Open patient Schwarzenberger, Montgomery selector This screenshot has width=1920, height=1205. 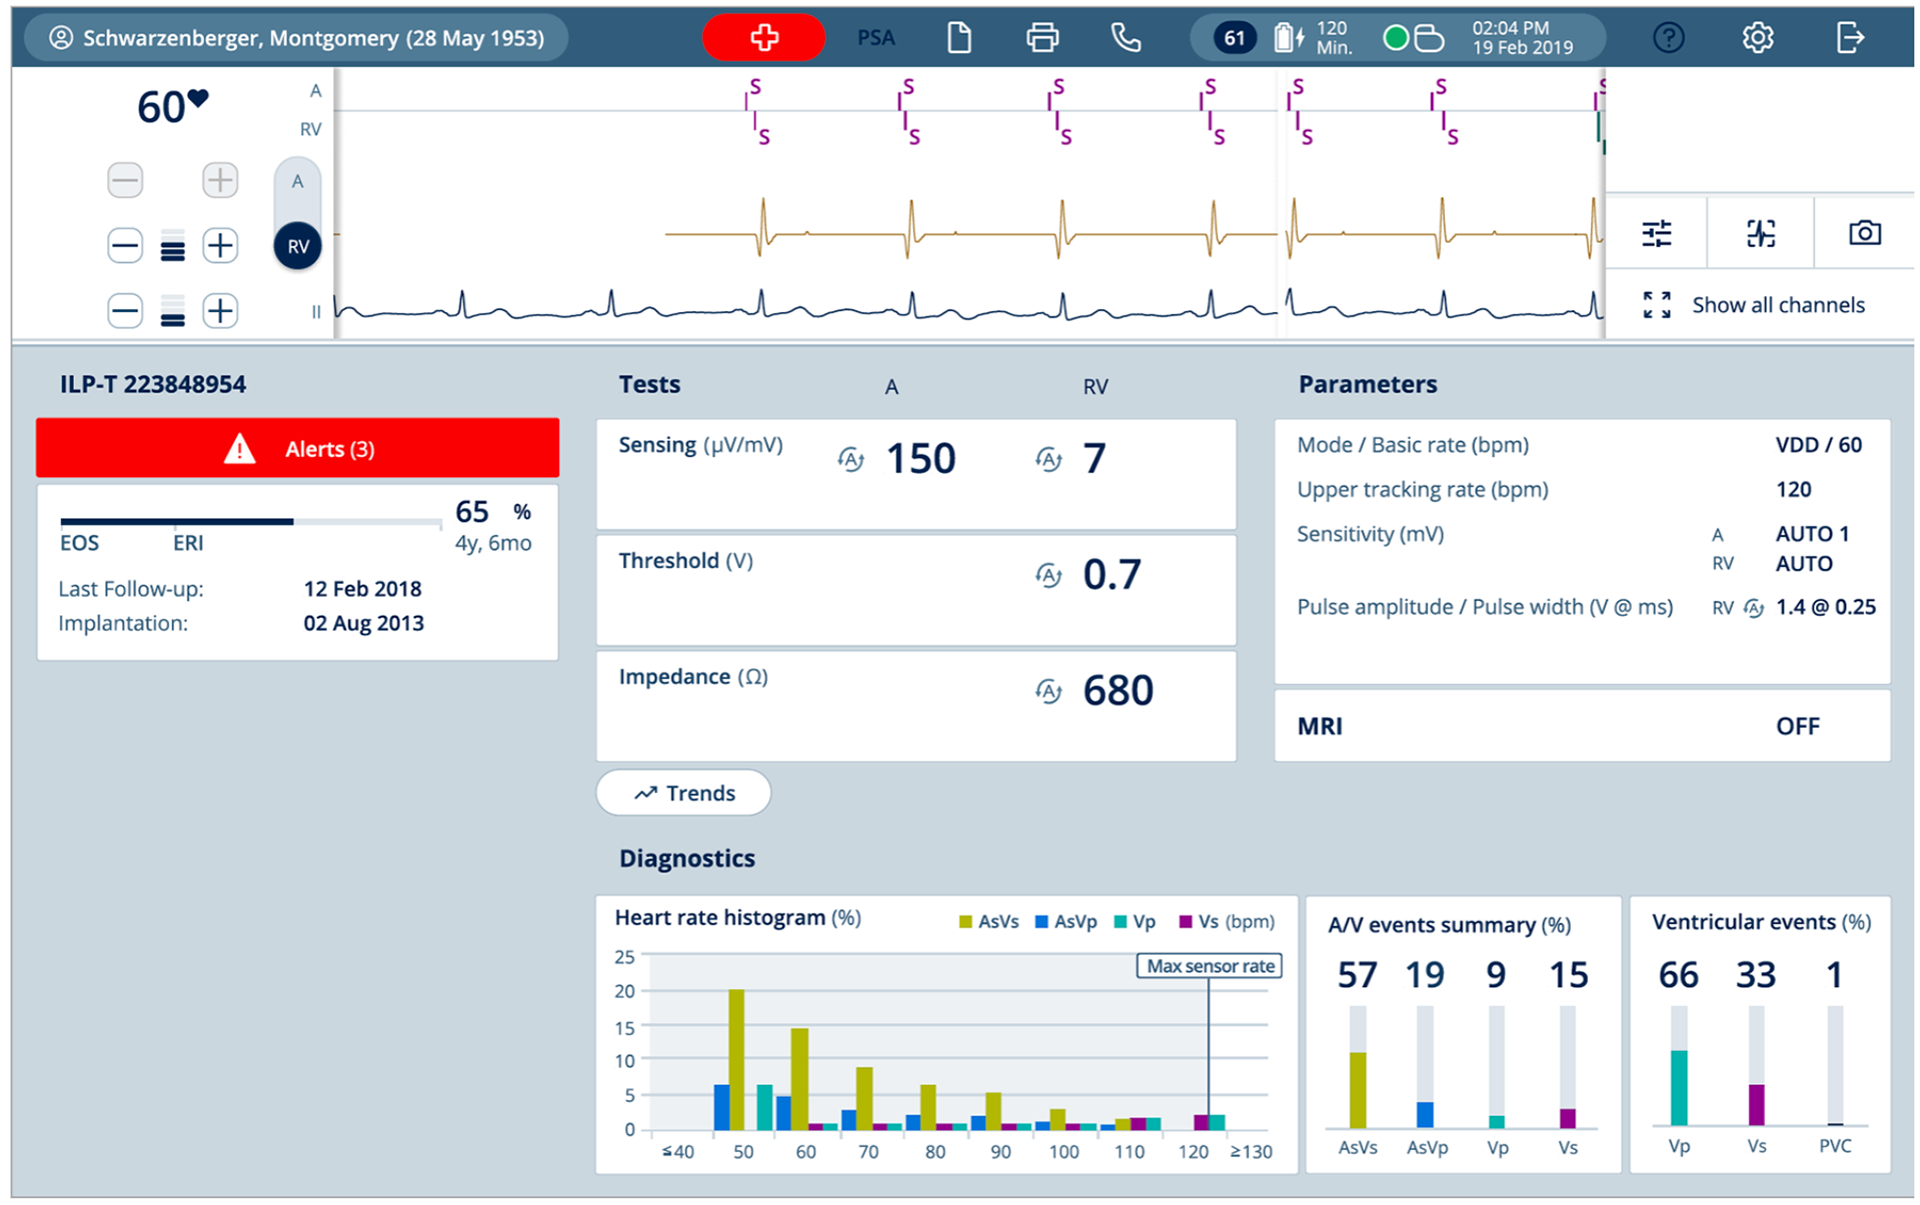(297, 38)
